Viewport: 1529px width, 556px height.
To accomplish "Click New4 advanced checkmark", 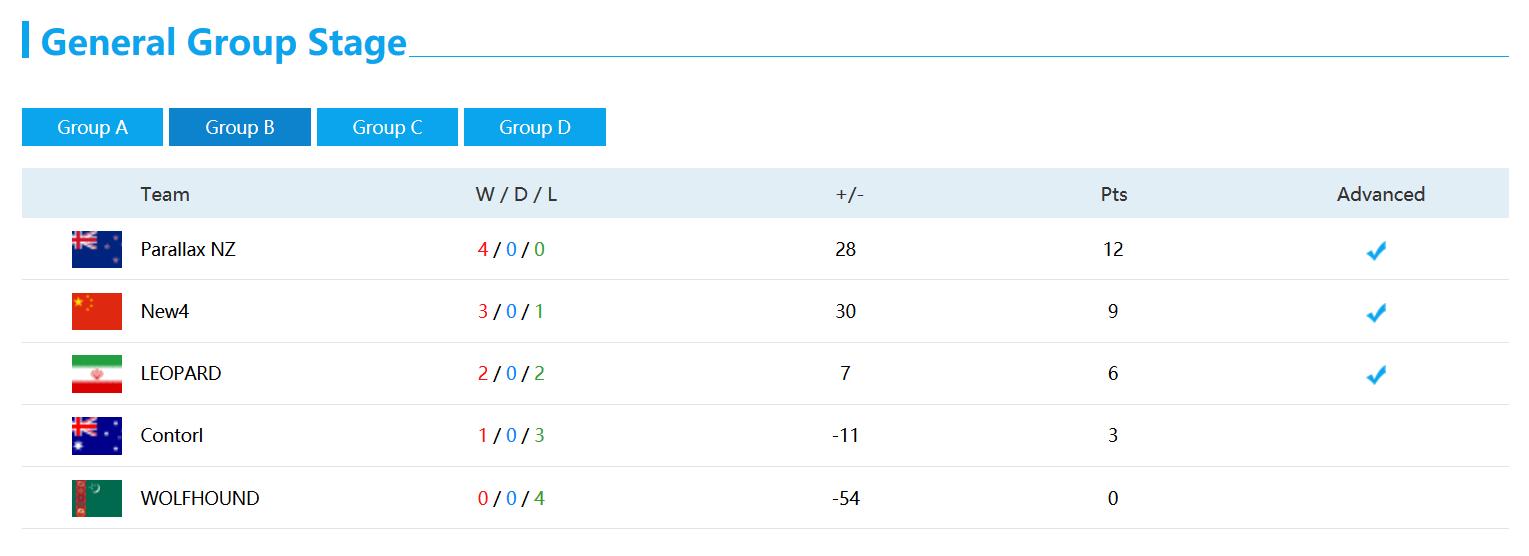I will 1376,313.
